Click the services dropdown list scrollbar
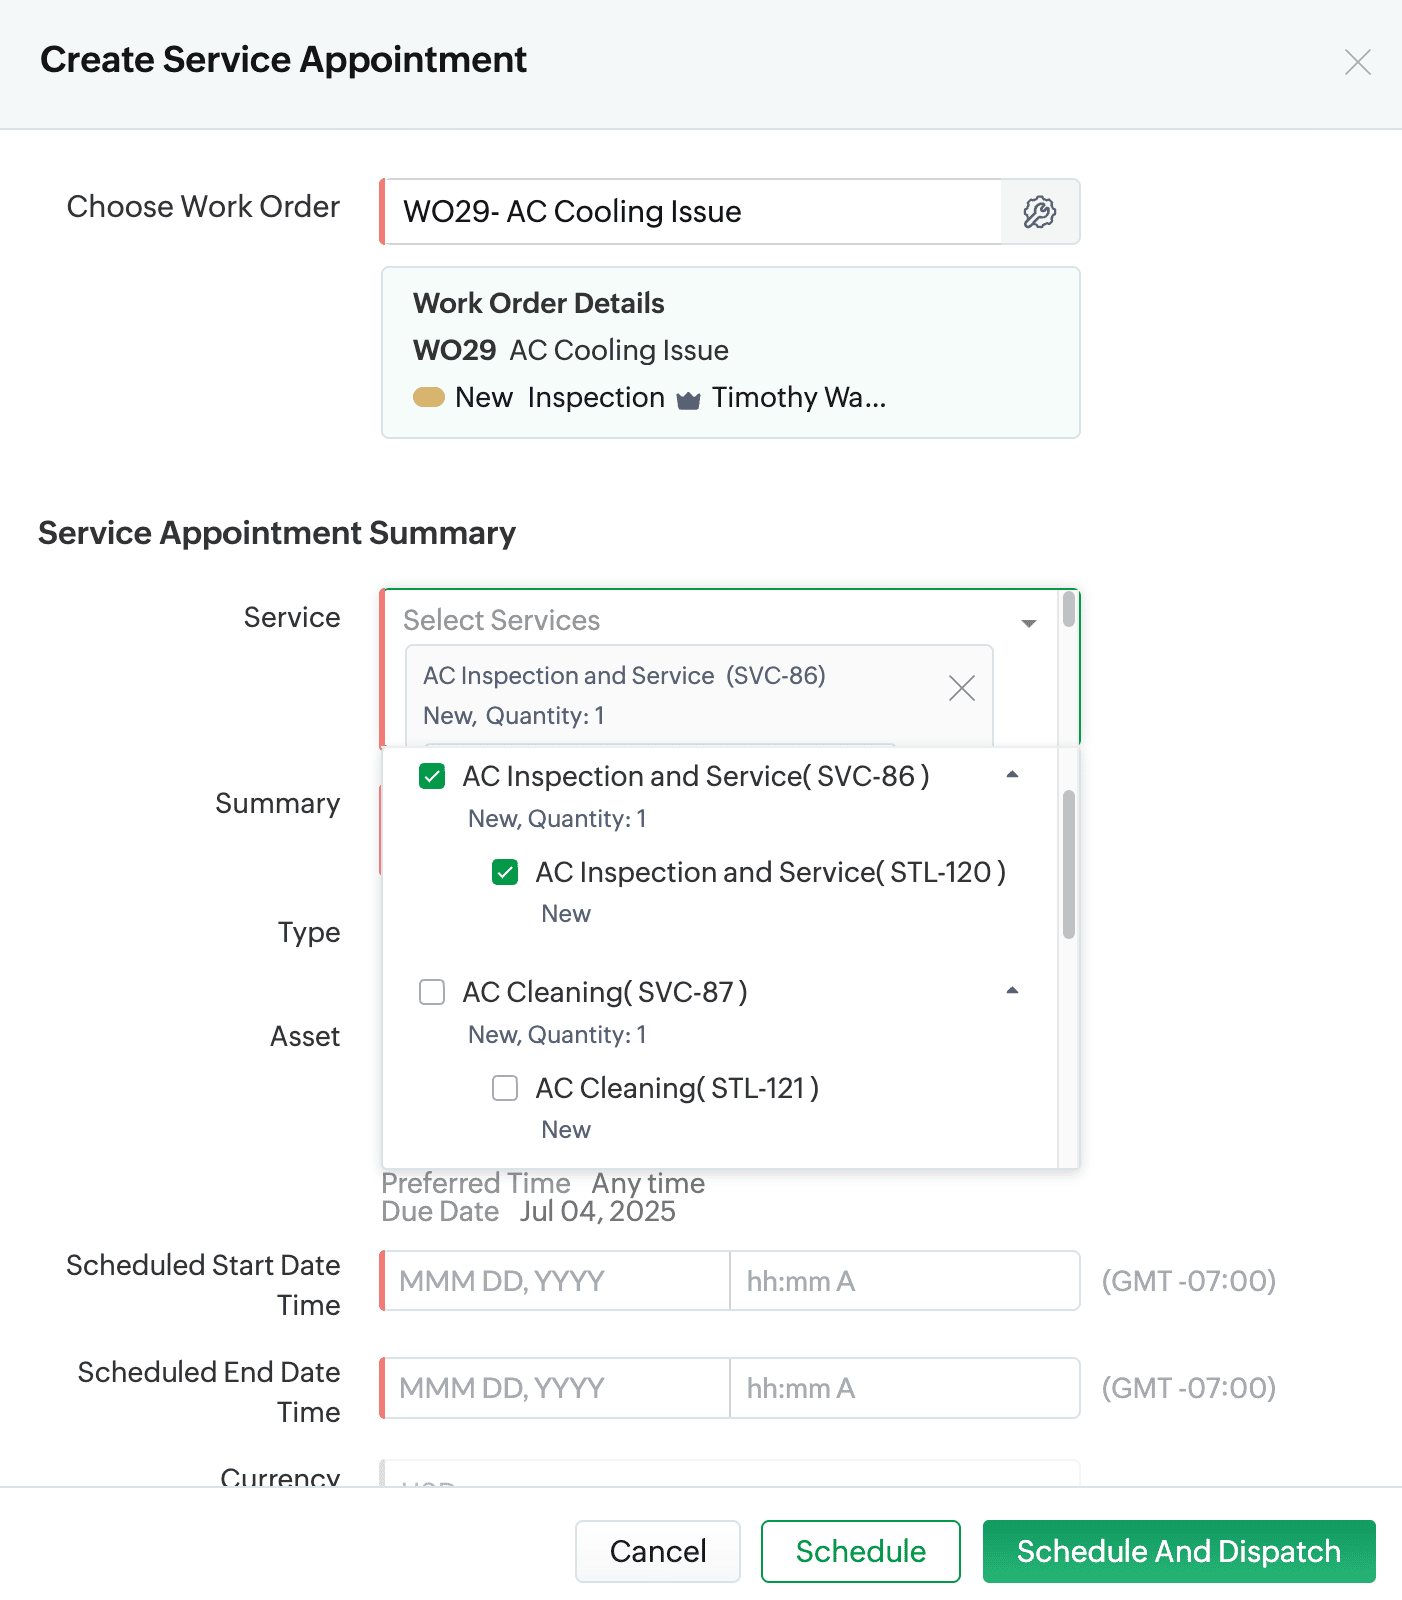Image resolution: width=1402 pixels, height=1600 pixels. click(x=1068, y=864)
